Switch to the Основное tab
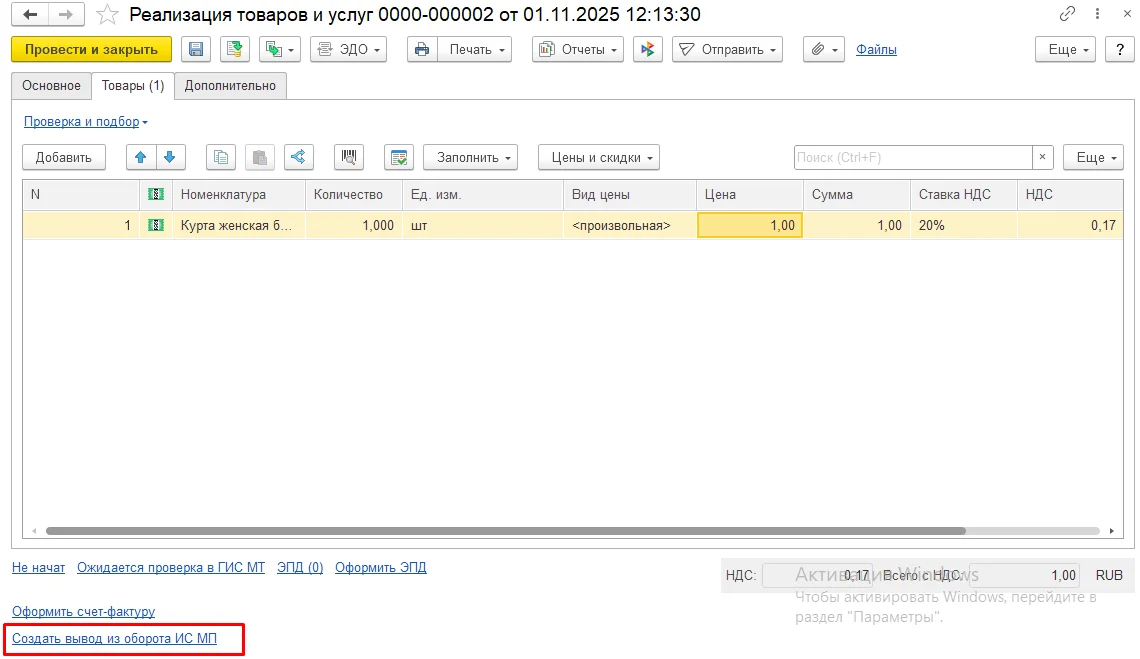Viewport: 1140px width, 659px height. coord(51,86)
